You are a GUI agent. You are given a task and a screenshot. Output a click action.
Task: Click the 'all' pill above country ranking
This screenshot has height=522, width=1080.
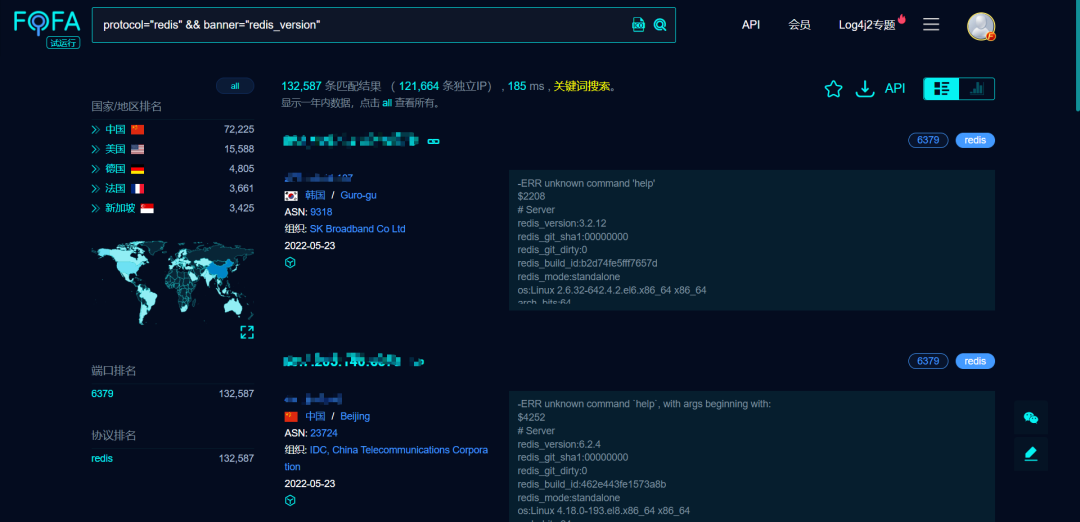click(235, 86)
